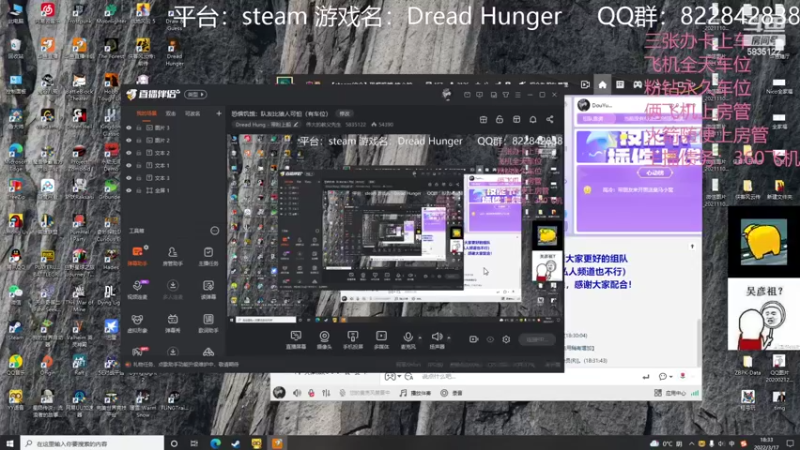Viewport: 800px width, 450px height.
Task: Click the Task View taskbar button
Action: [194, 443]
